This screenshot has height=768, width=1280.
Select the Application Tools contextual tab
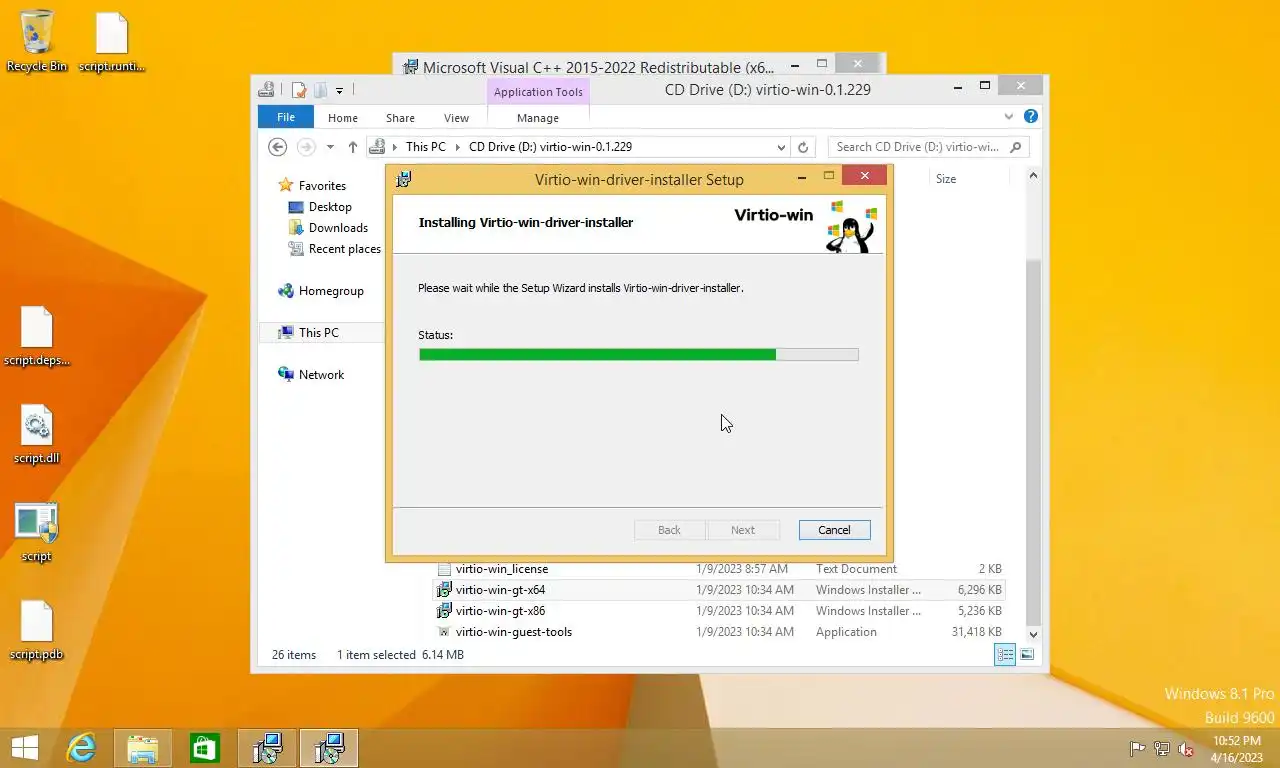click(x=538, y=92)
